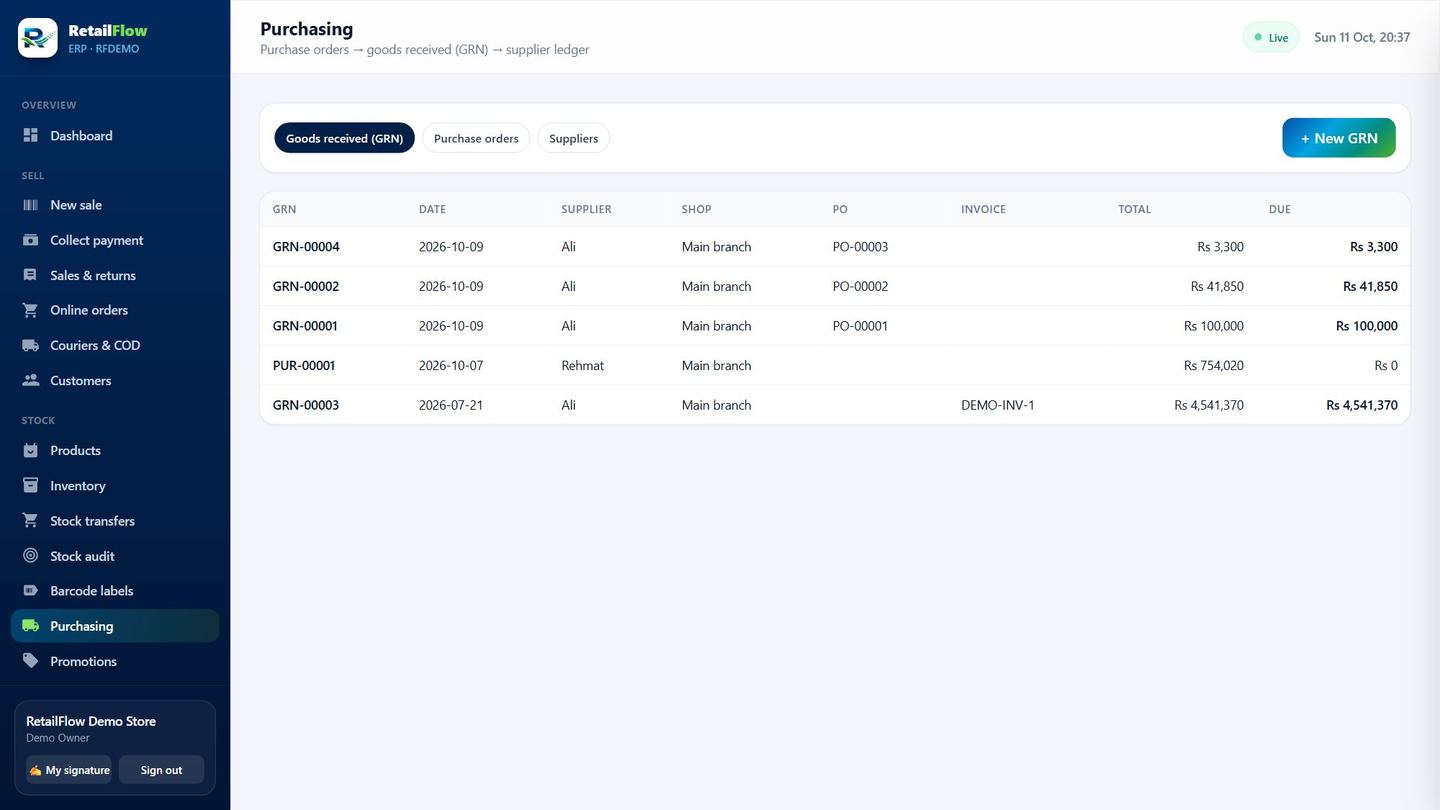
Task: Click the RetailFlow logo icon
Action: tap(38, 38)
